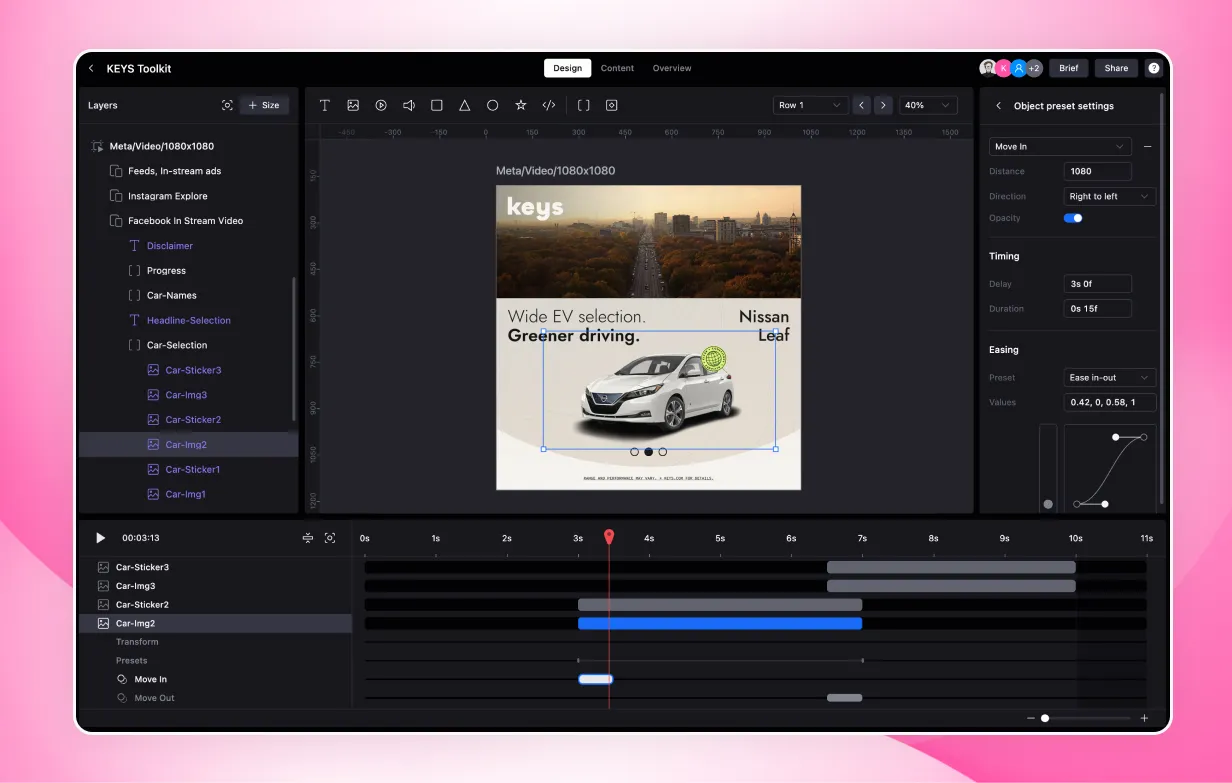Select the Car-Selection group layer
This screenshot has width=1232, height=783.
pyautogui.click(x=189, y=345)
